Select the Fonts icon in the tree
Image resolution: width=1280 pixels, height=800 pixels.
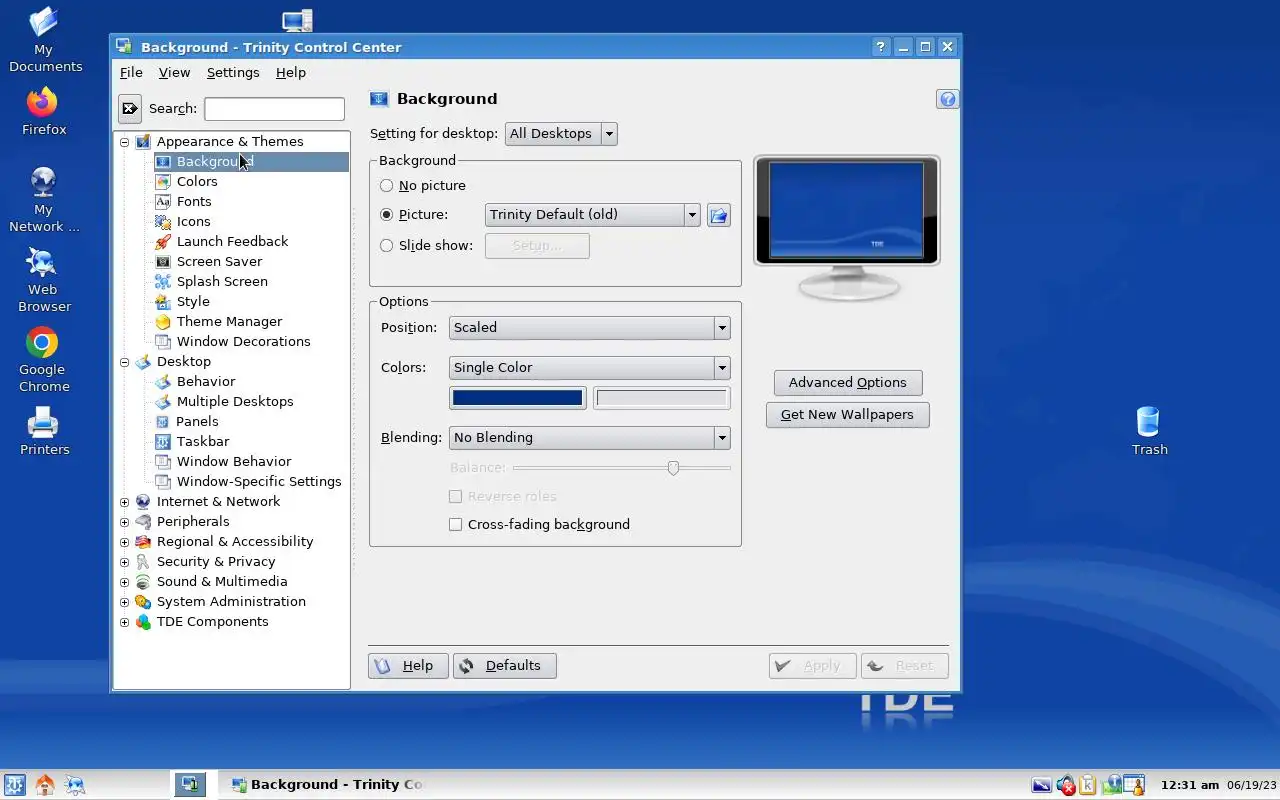[163, 201]
